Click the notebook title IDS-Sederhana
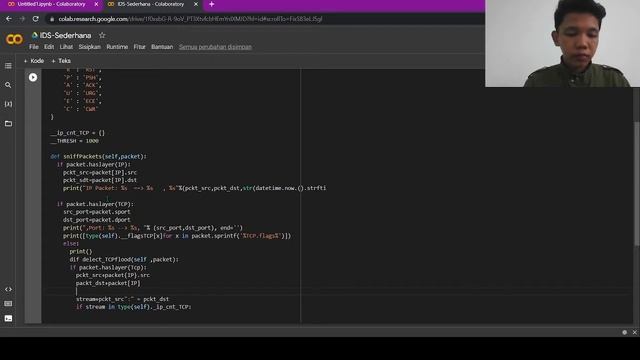 65,36
